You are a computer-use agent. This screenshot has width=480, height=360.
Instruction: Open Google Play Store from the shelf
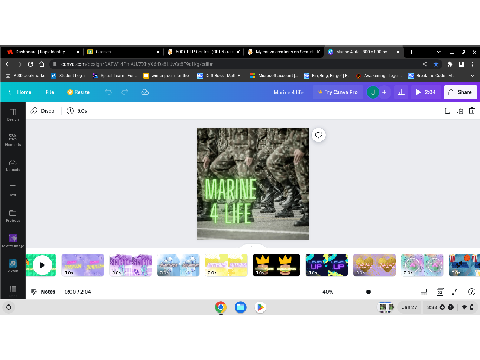point(260,307)
